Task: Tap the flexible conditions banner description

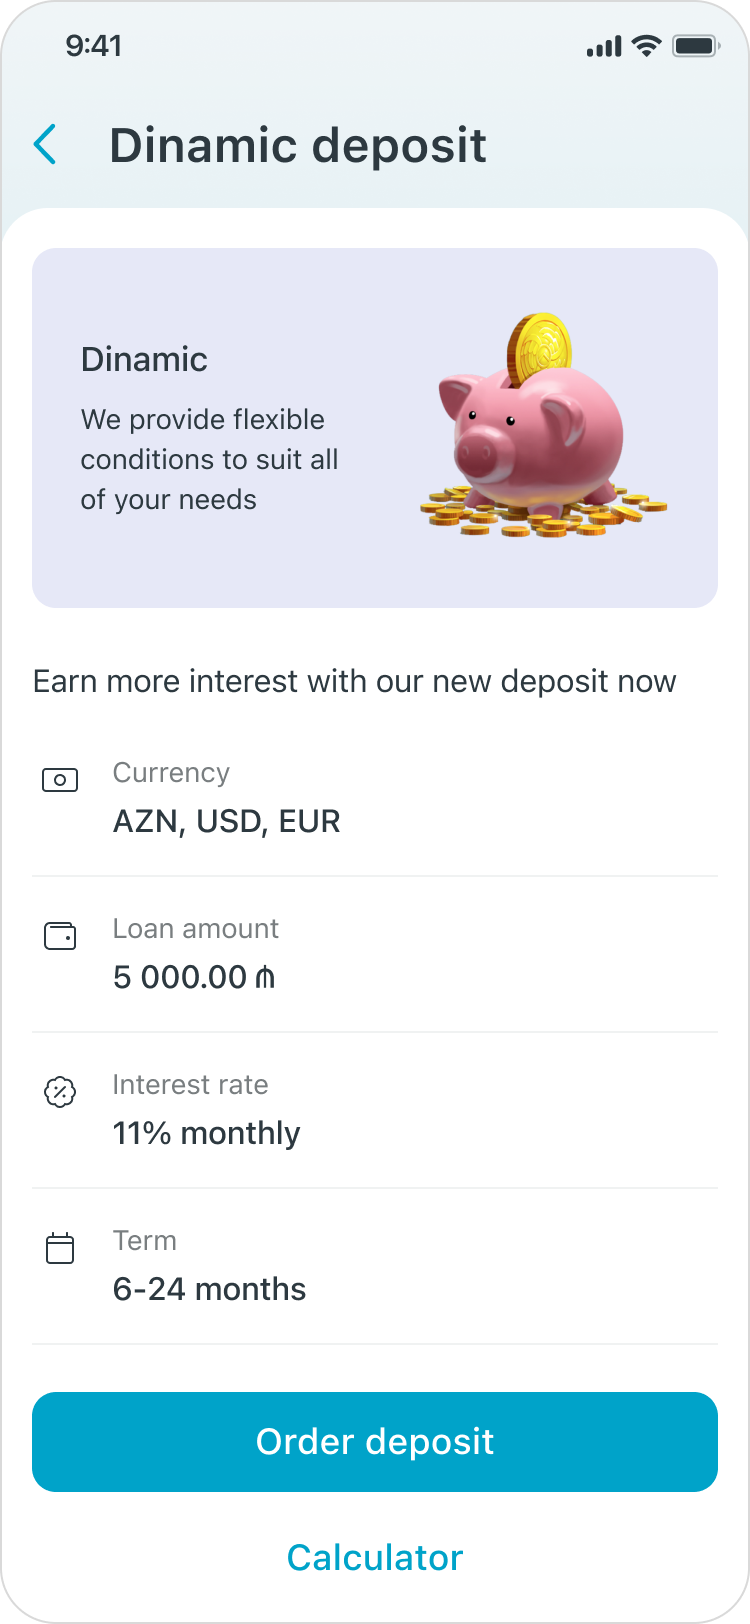Action: click(210, 459)
